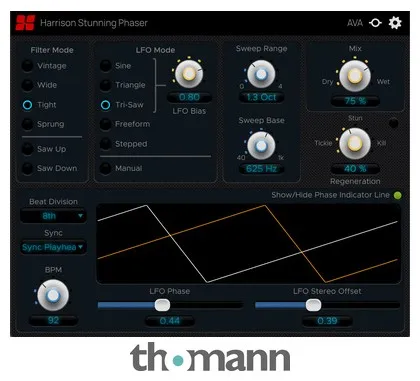Select the Sine LFO mode
Image resolution: width=420 pixels, height=381 pixels.
(105, 66)
